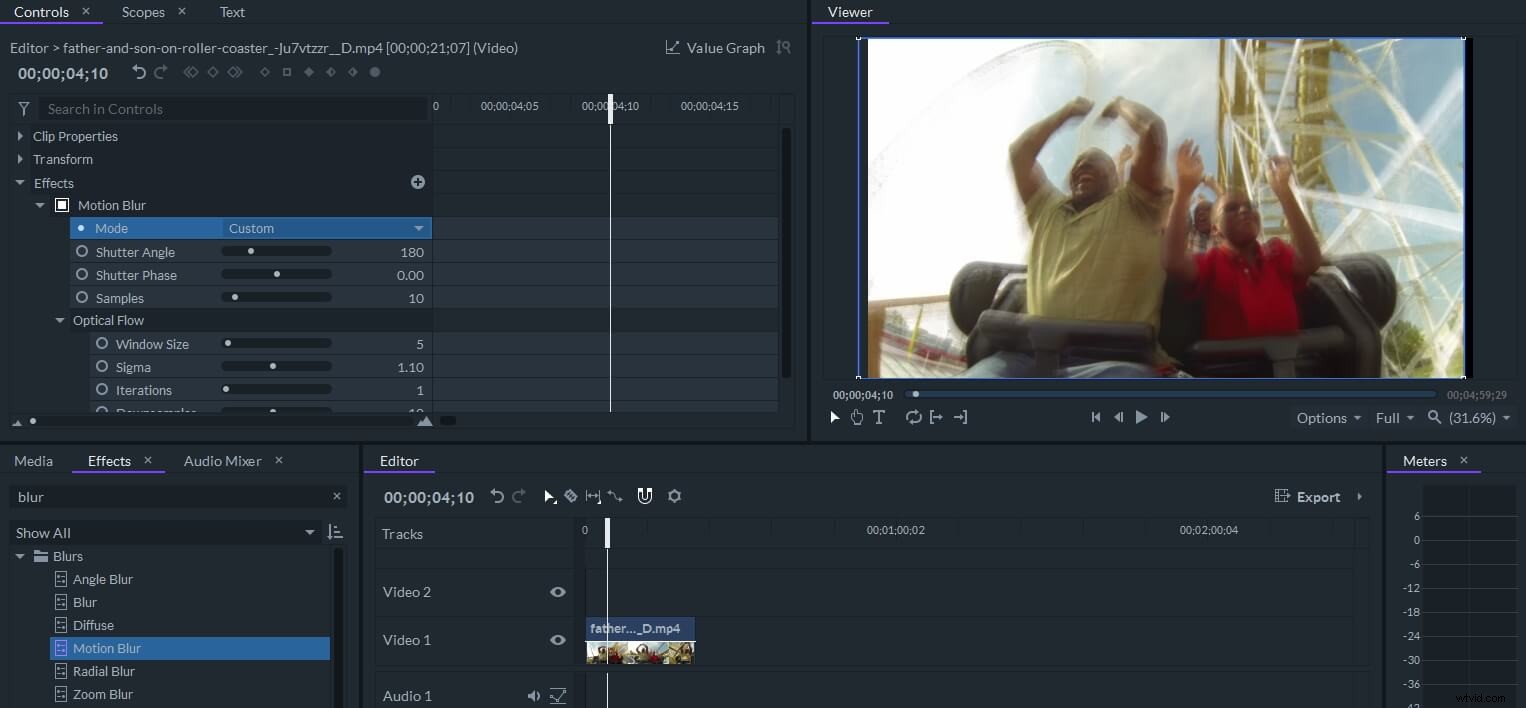Open the Editor timeline settings gear
The image size is (1526, 708).
click(674, 496)
